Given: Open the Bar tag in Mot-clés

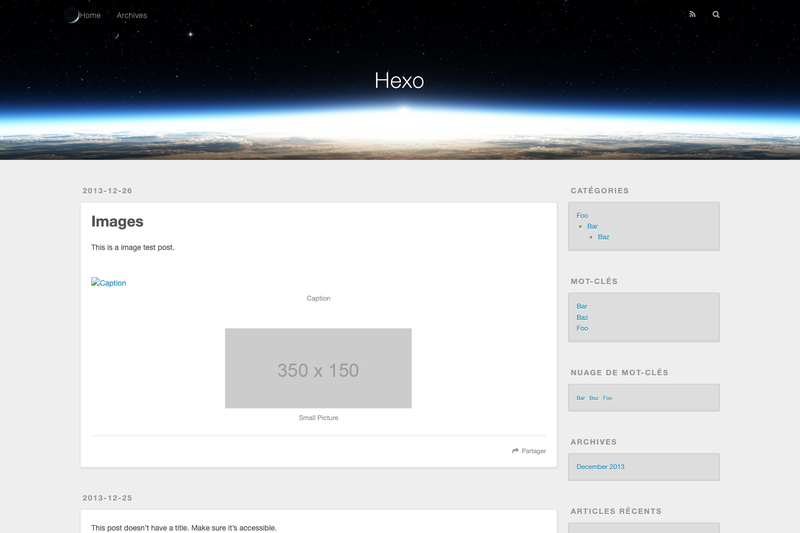Looking at the screenshot, I should click(582, 306).
